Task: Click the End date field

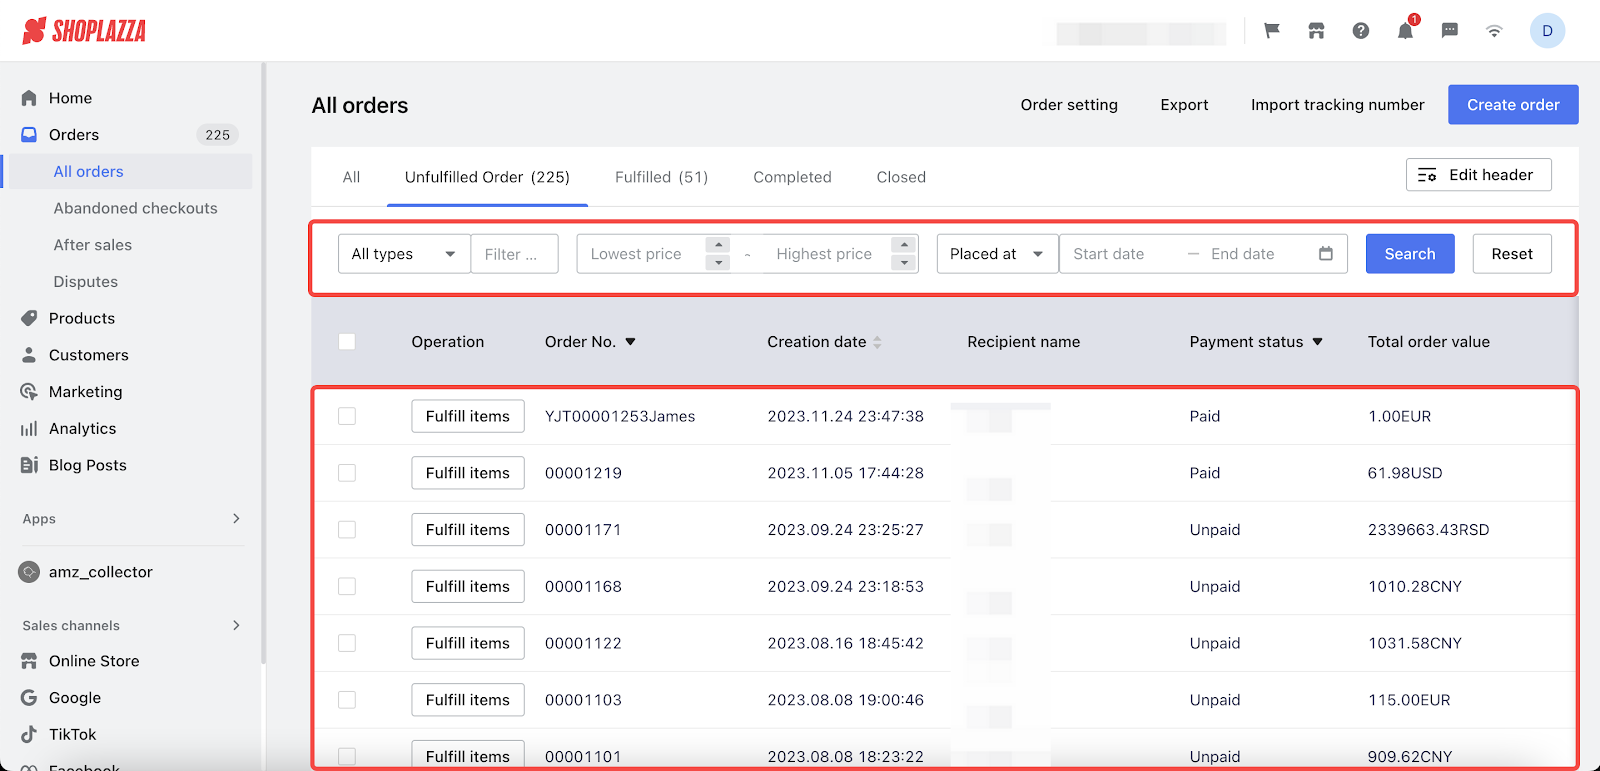Action: pos(1257,254)
